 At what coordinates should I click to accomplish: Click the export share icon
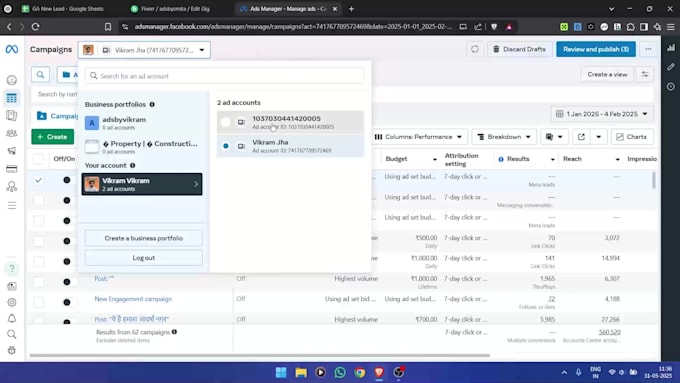pyautogui.click(x=581, y=137)
